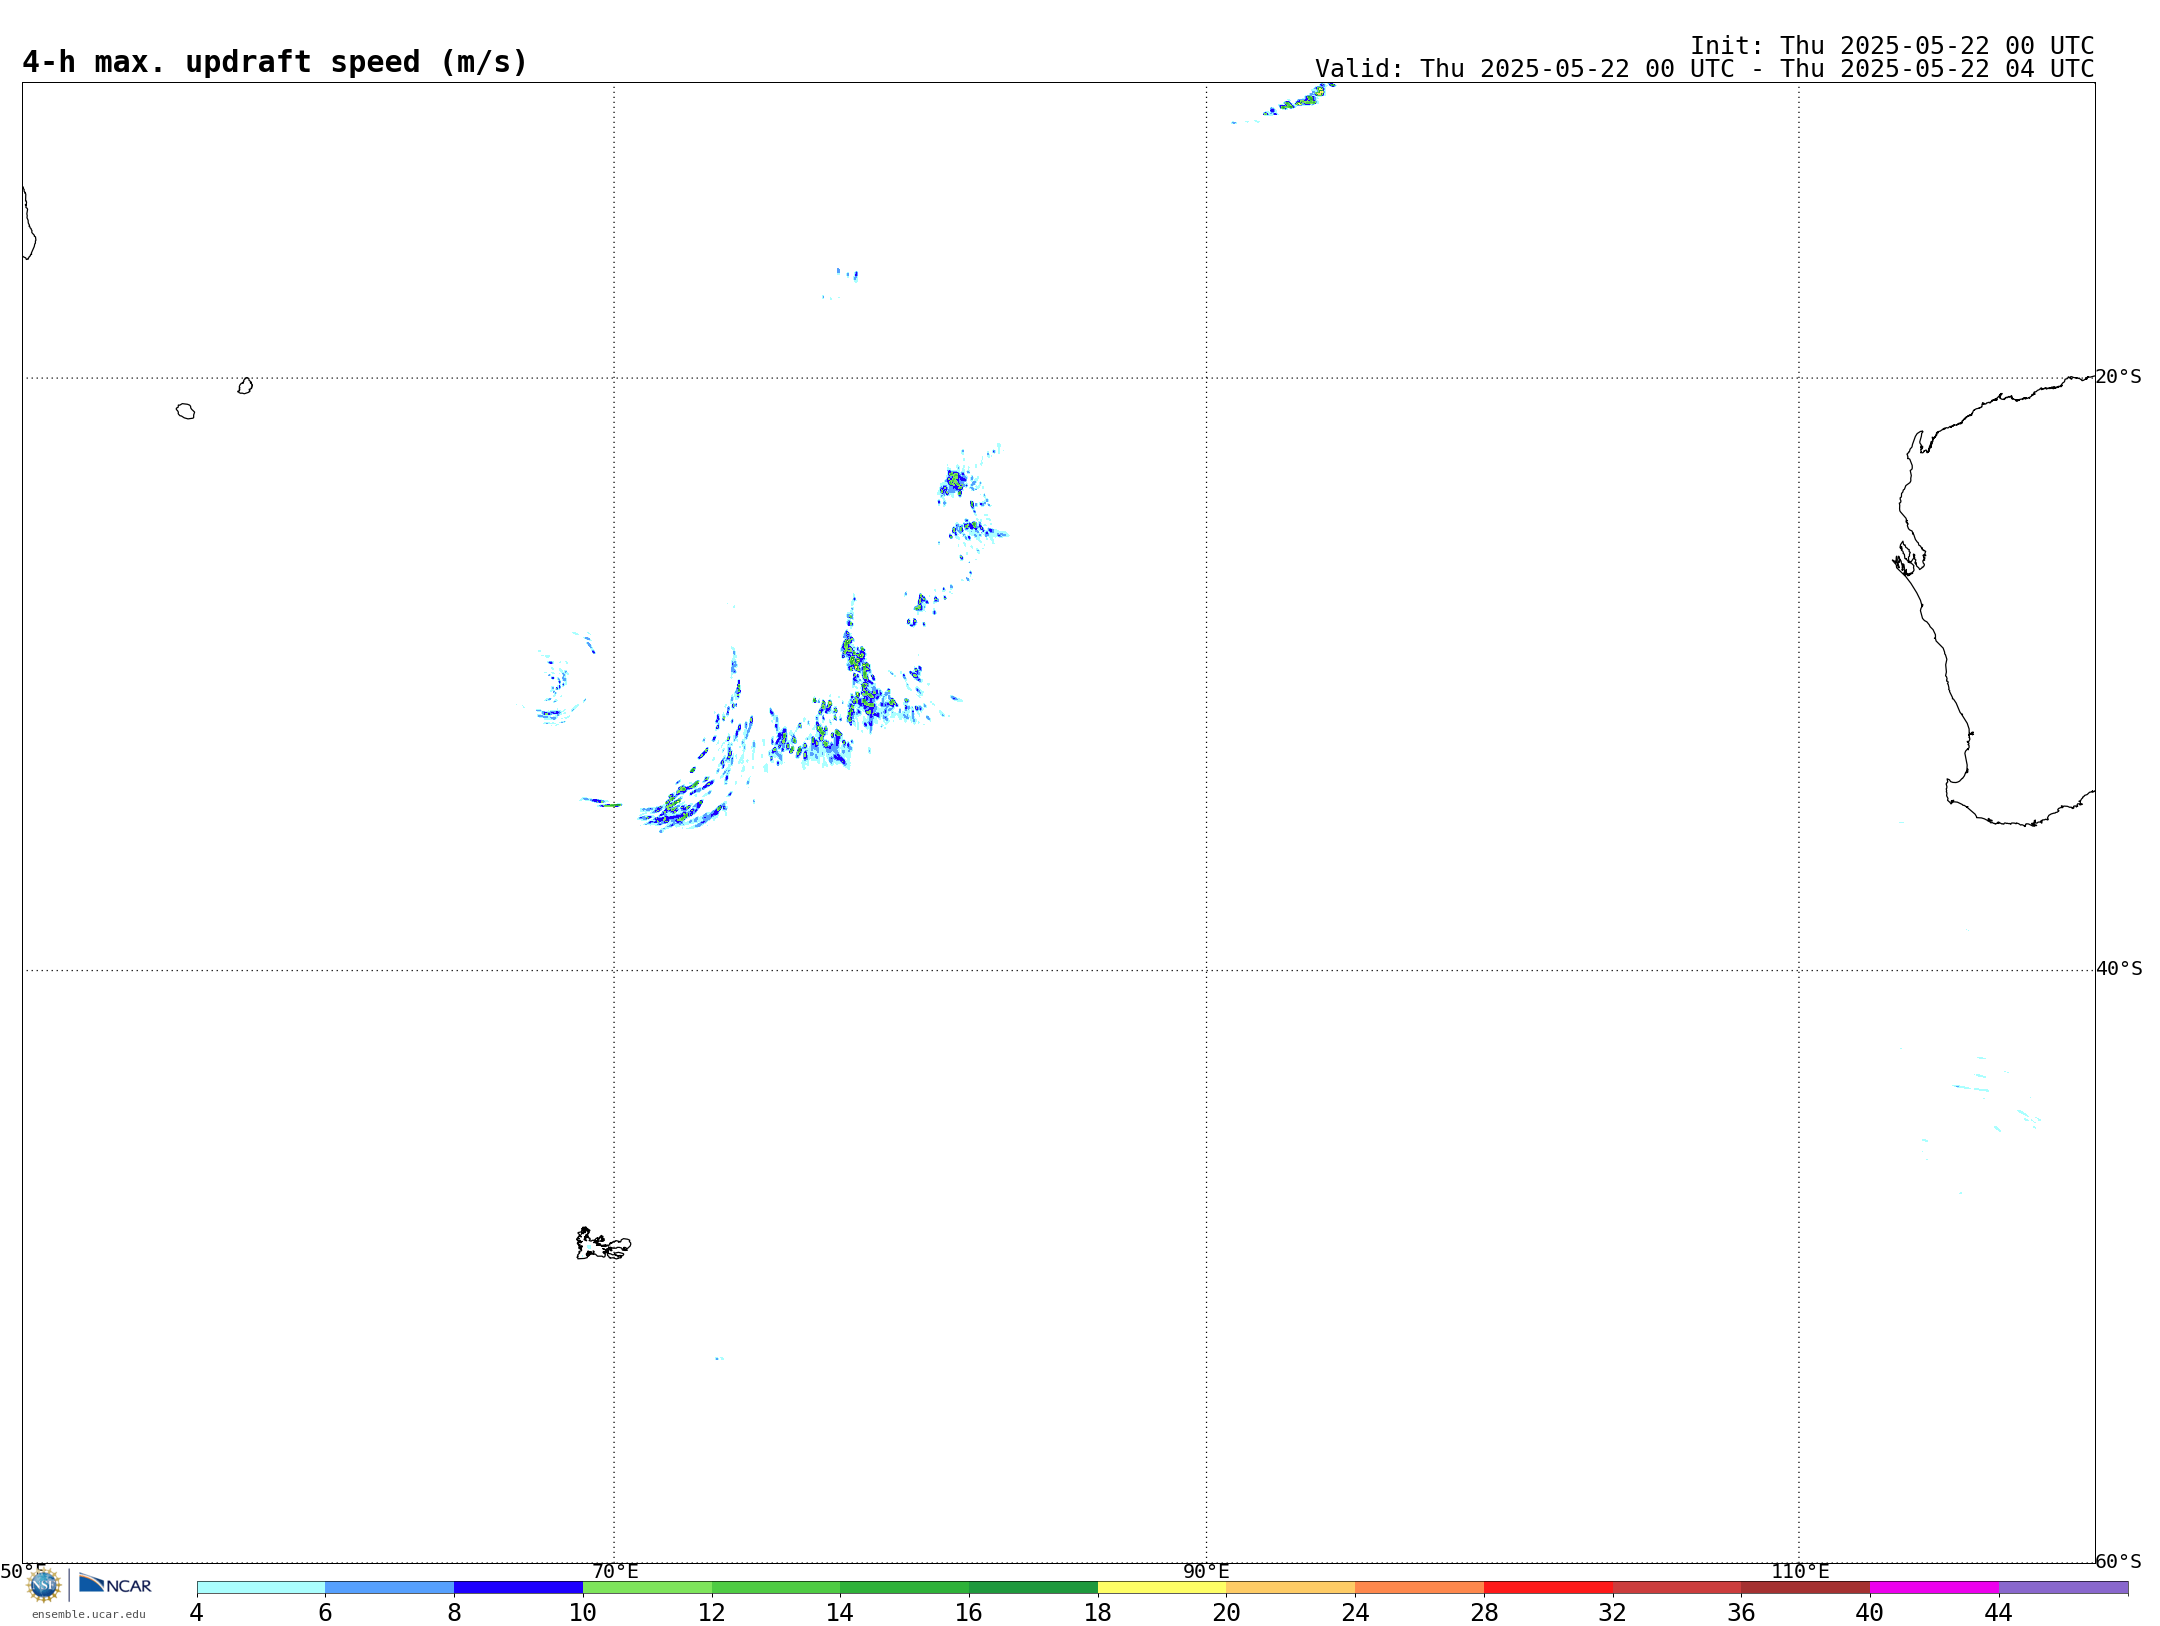The height and width of the screenshot is (1626, 2160).
Task: Click the yellow 18-20 color swatch
Action: tap(1162, 1588)
